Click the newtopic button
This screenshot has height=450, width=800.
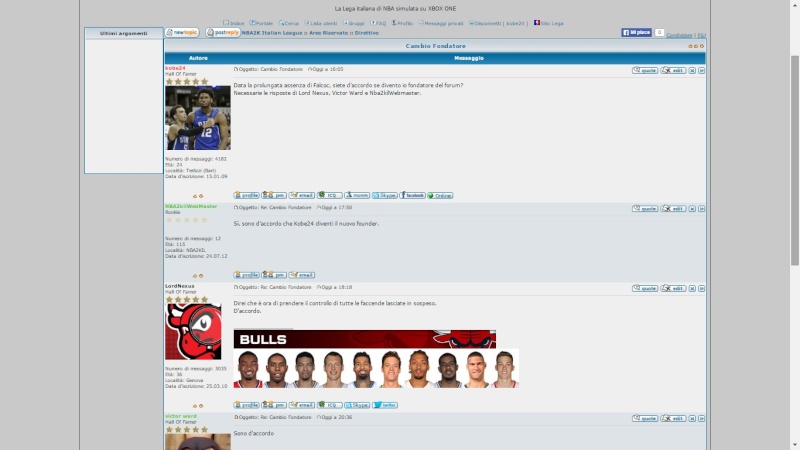point(182,33)
